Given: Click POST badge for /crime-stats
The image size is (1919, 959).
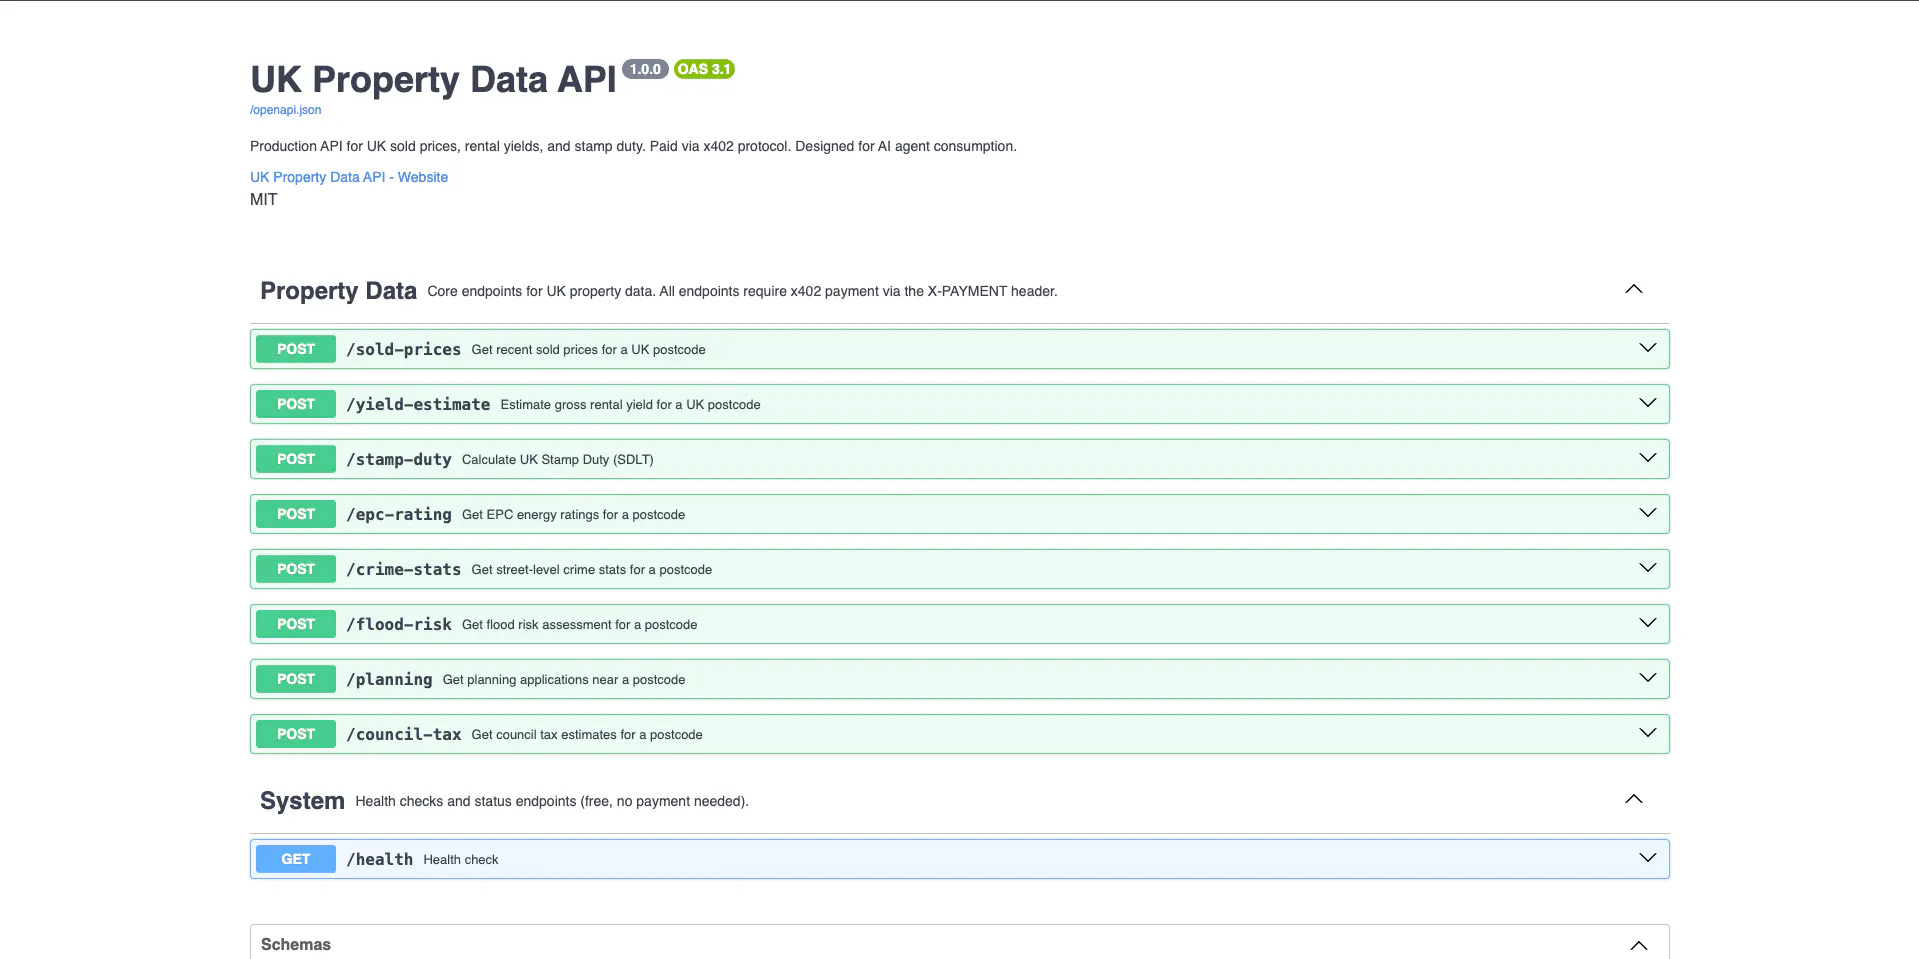Looking at the screenshot, I should 296,569.
